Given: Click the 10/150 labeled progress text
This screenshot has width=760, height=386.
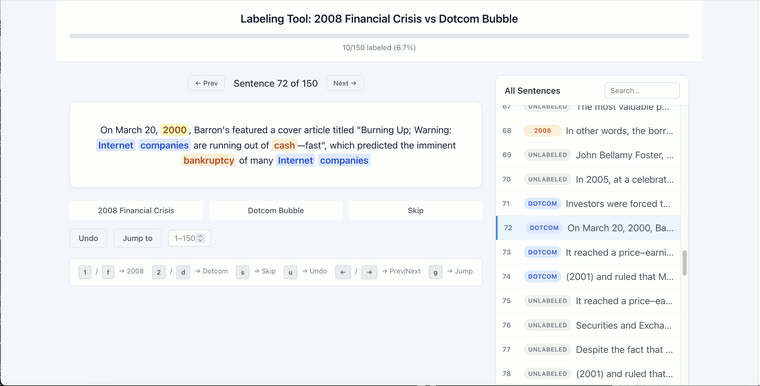Looking at the screenshot, I should 379,48.
